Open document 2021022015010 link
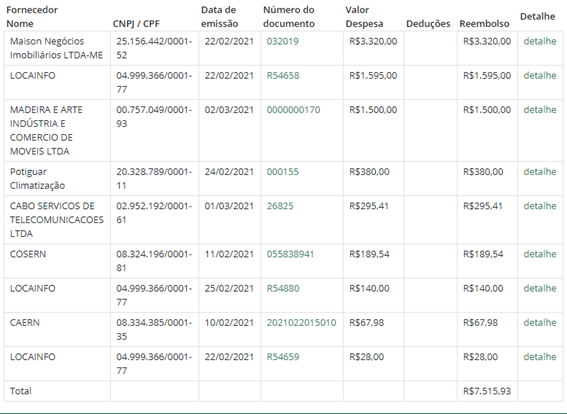This screenshot has width=567, height=414. (x=301, y=323)
